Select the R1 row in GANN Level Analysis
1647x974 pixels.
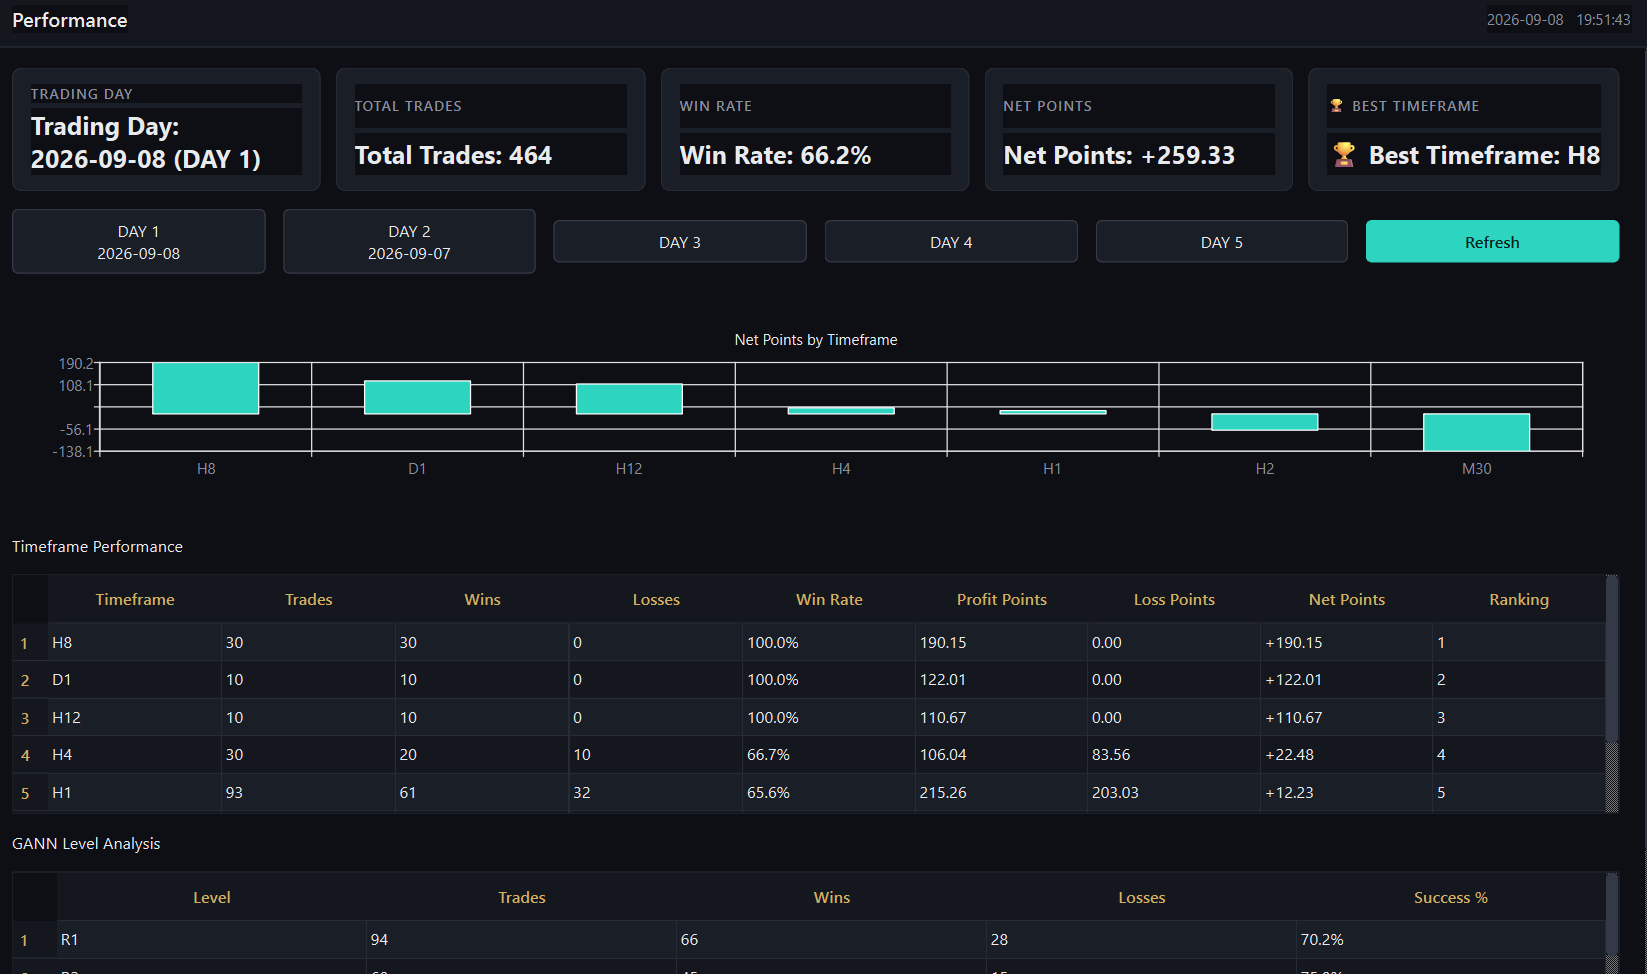pos(809,940)
